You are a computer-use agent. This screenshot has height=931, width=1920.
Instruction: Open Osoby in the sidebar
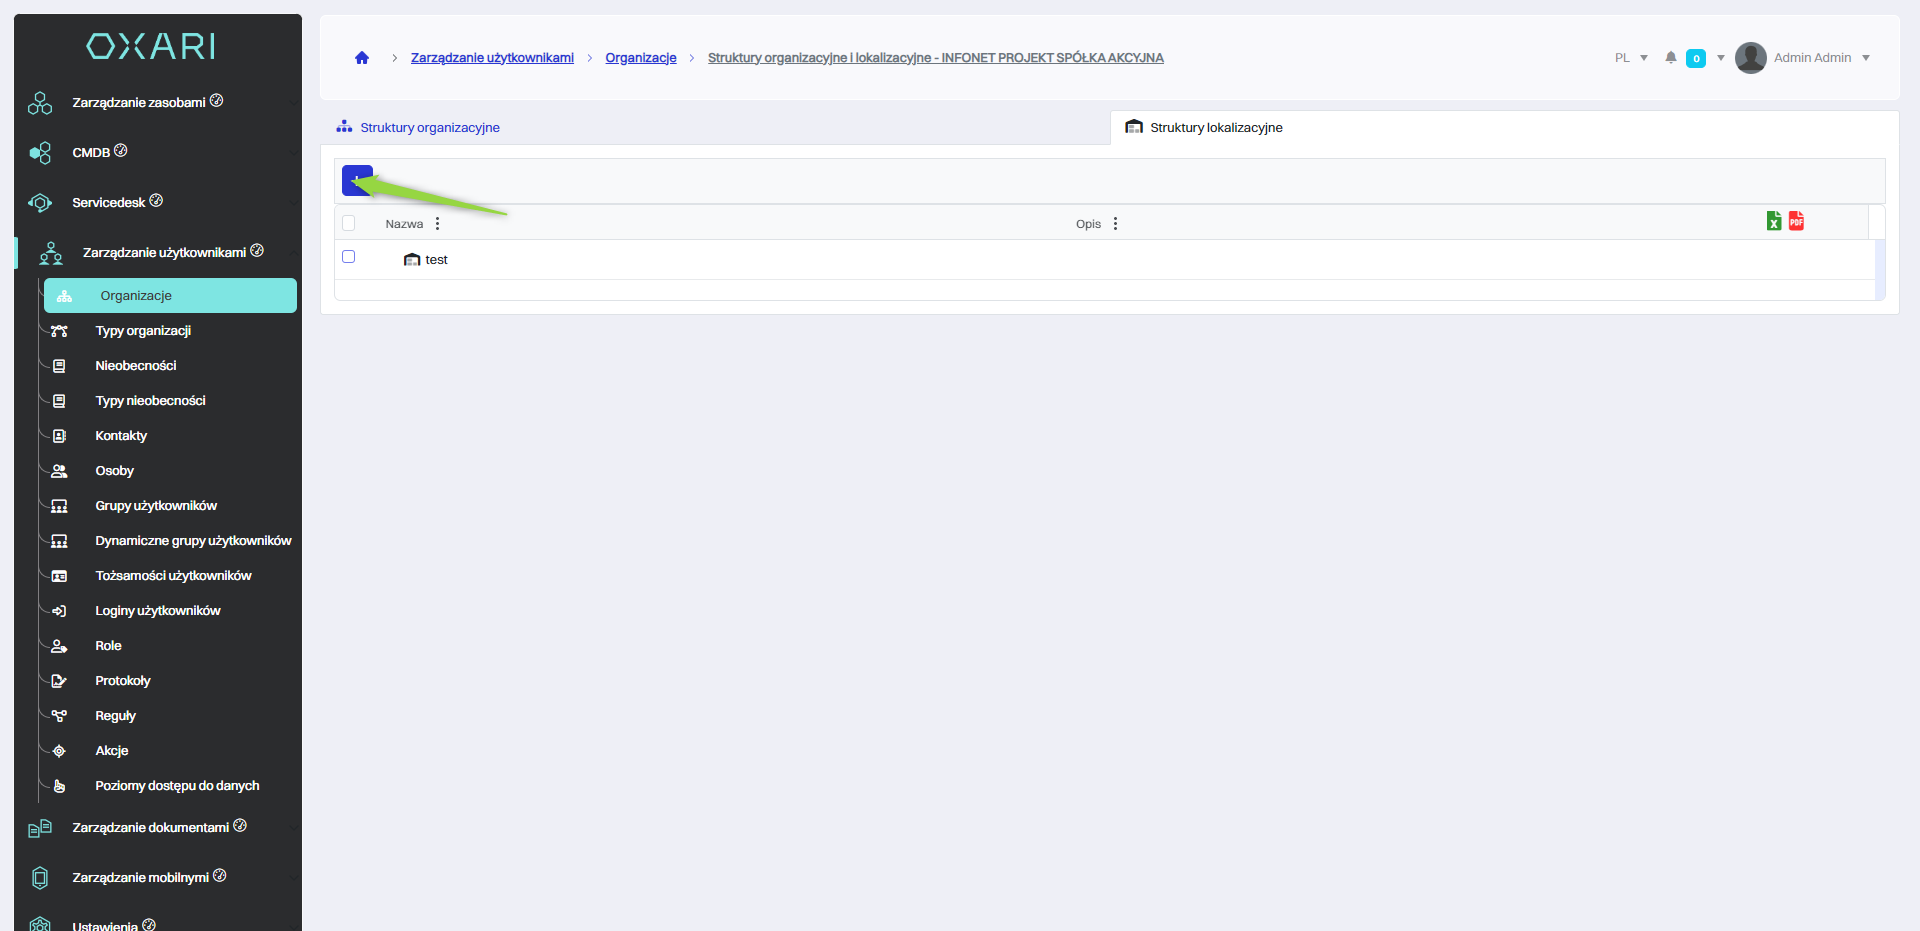[x=114, y=471]
